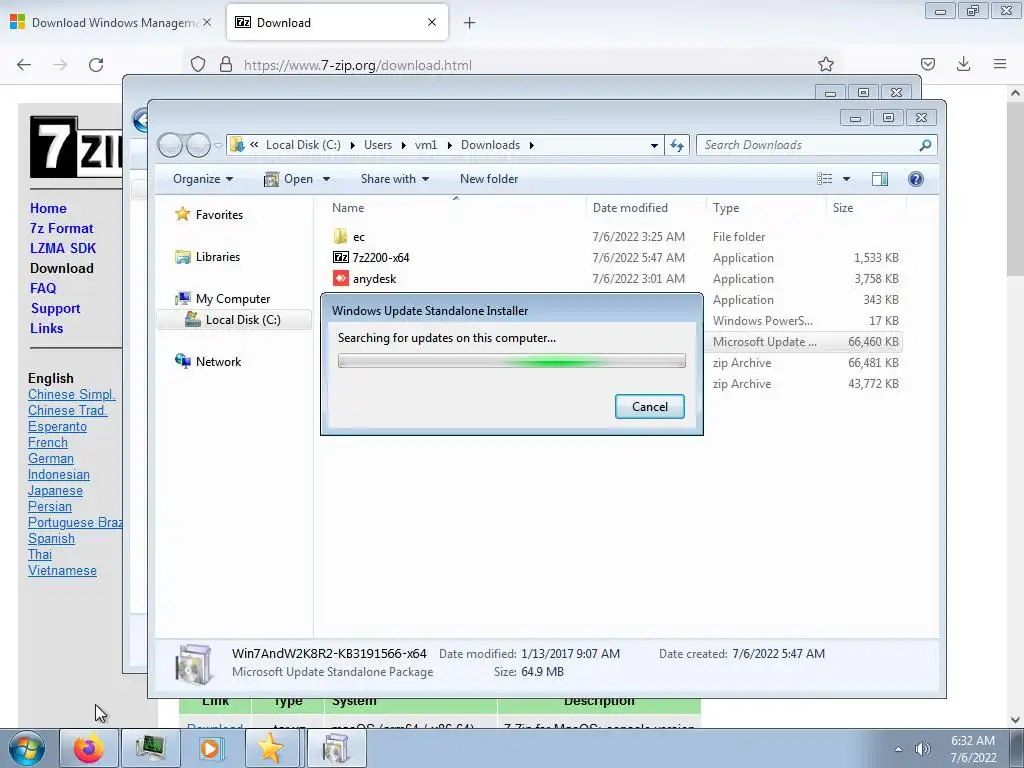
Task: Open the address bar history dropdown
Action: point(654,146)
